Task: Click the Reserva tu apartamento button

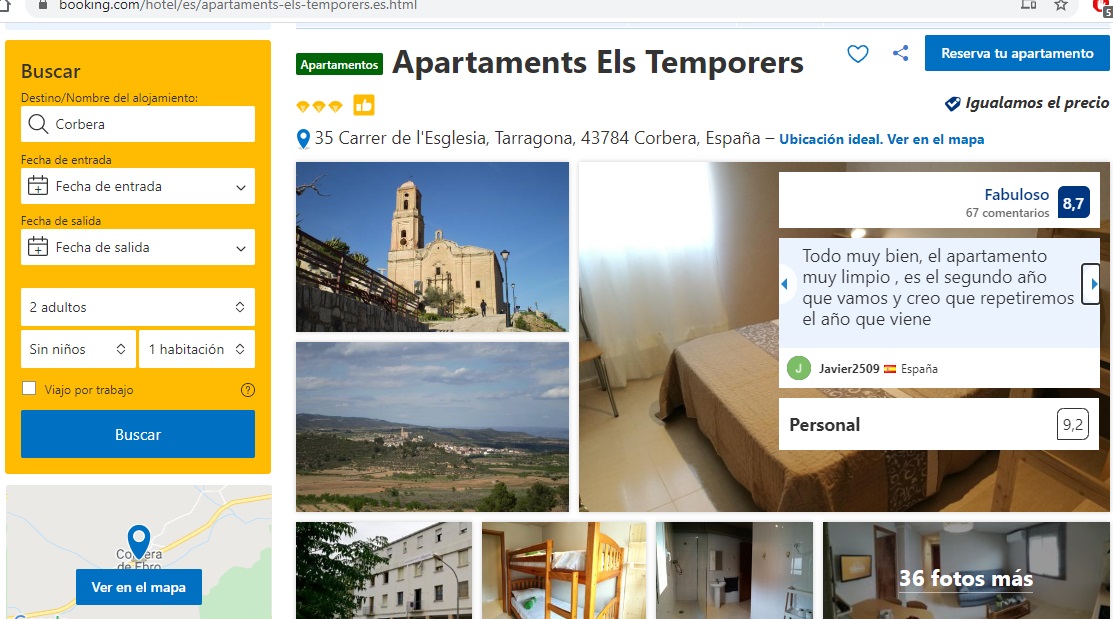Action: point(1016,53)
